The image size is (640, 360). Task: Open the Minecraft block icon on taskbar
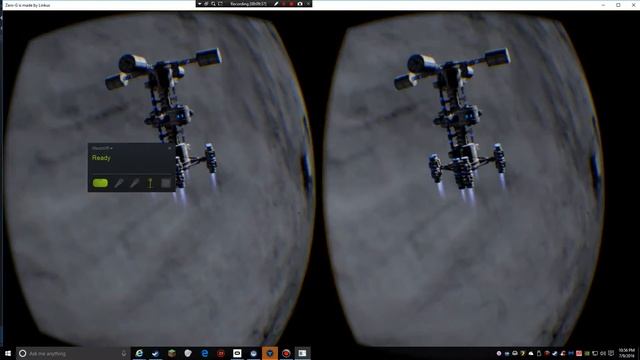(x=172, y=353)
